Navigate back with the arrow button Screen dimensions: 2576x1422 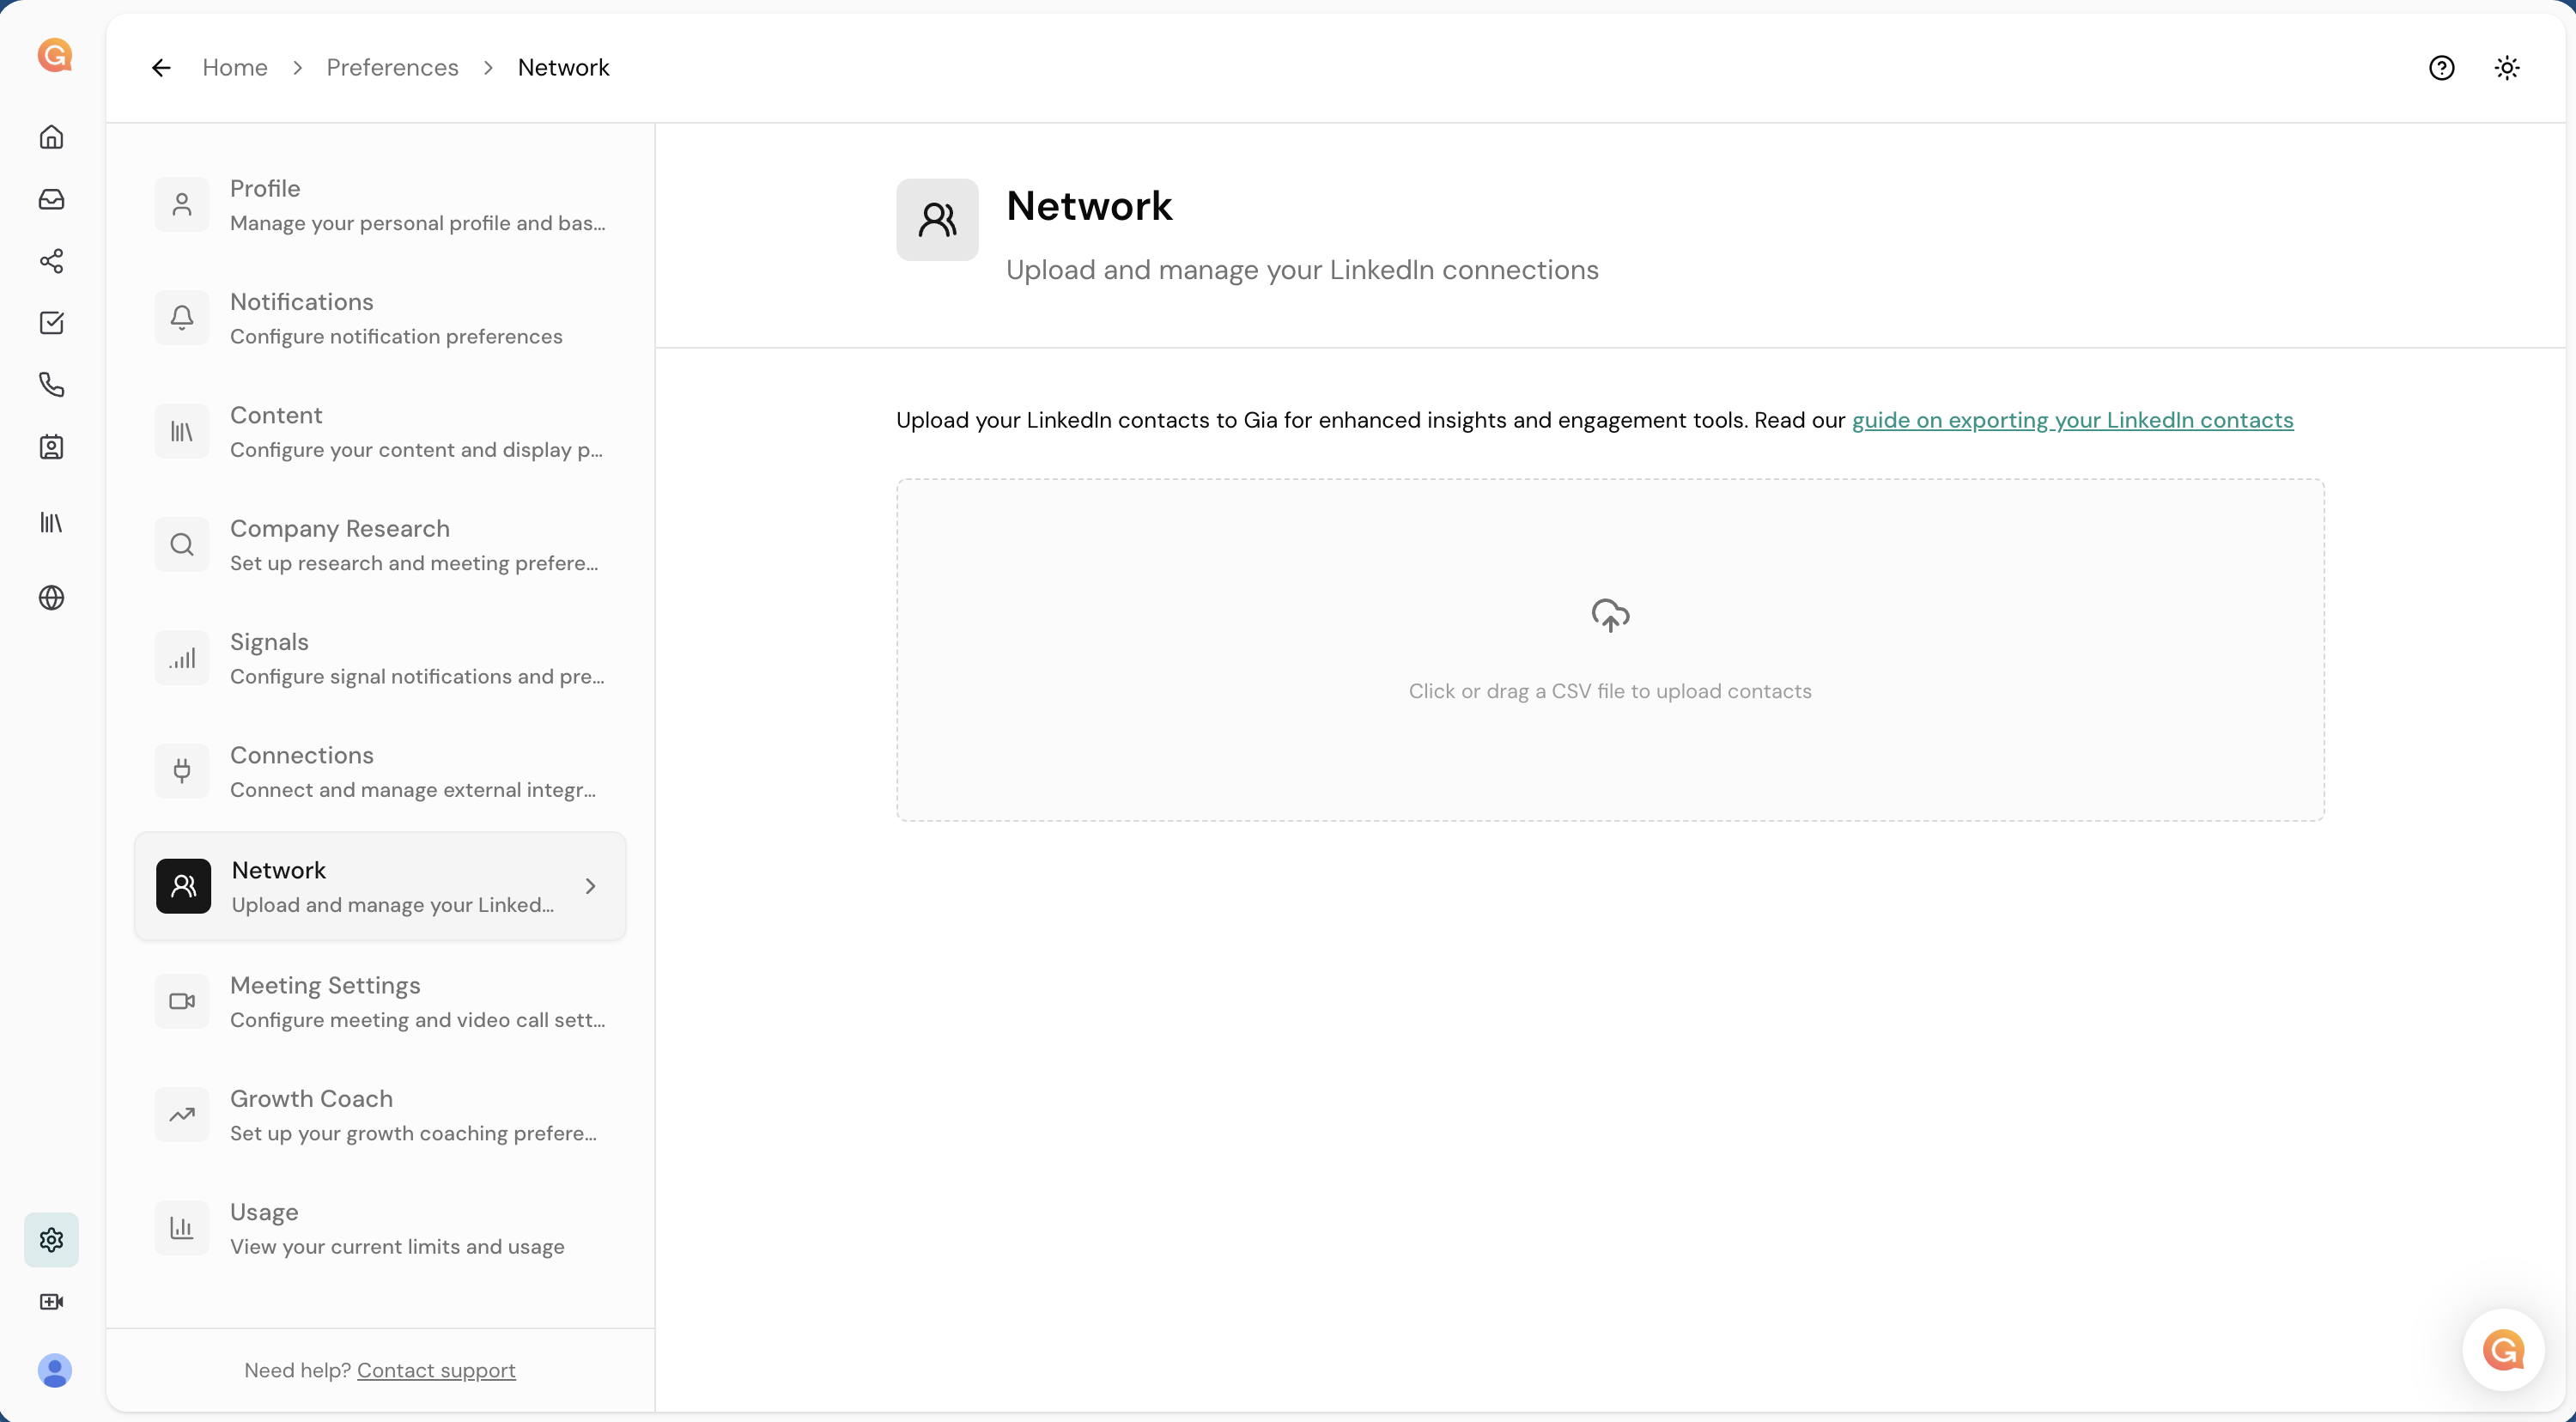(x=161, y=67)
